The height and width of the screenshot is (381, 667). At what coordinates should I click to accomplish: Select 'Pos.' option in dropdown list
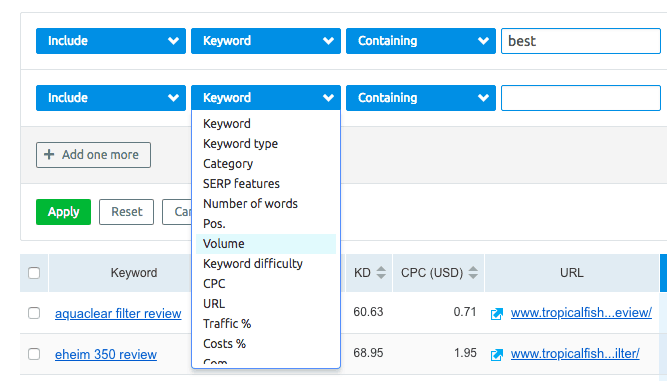[266, 224]
